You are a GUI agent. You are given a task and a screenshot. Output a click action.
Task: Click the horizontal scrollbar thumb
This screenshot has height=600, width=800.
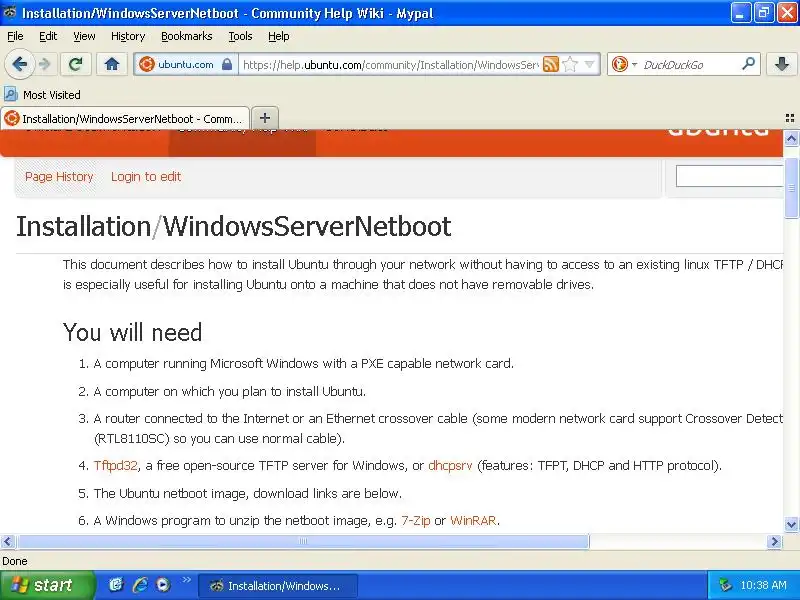pos(303,541)
